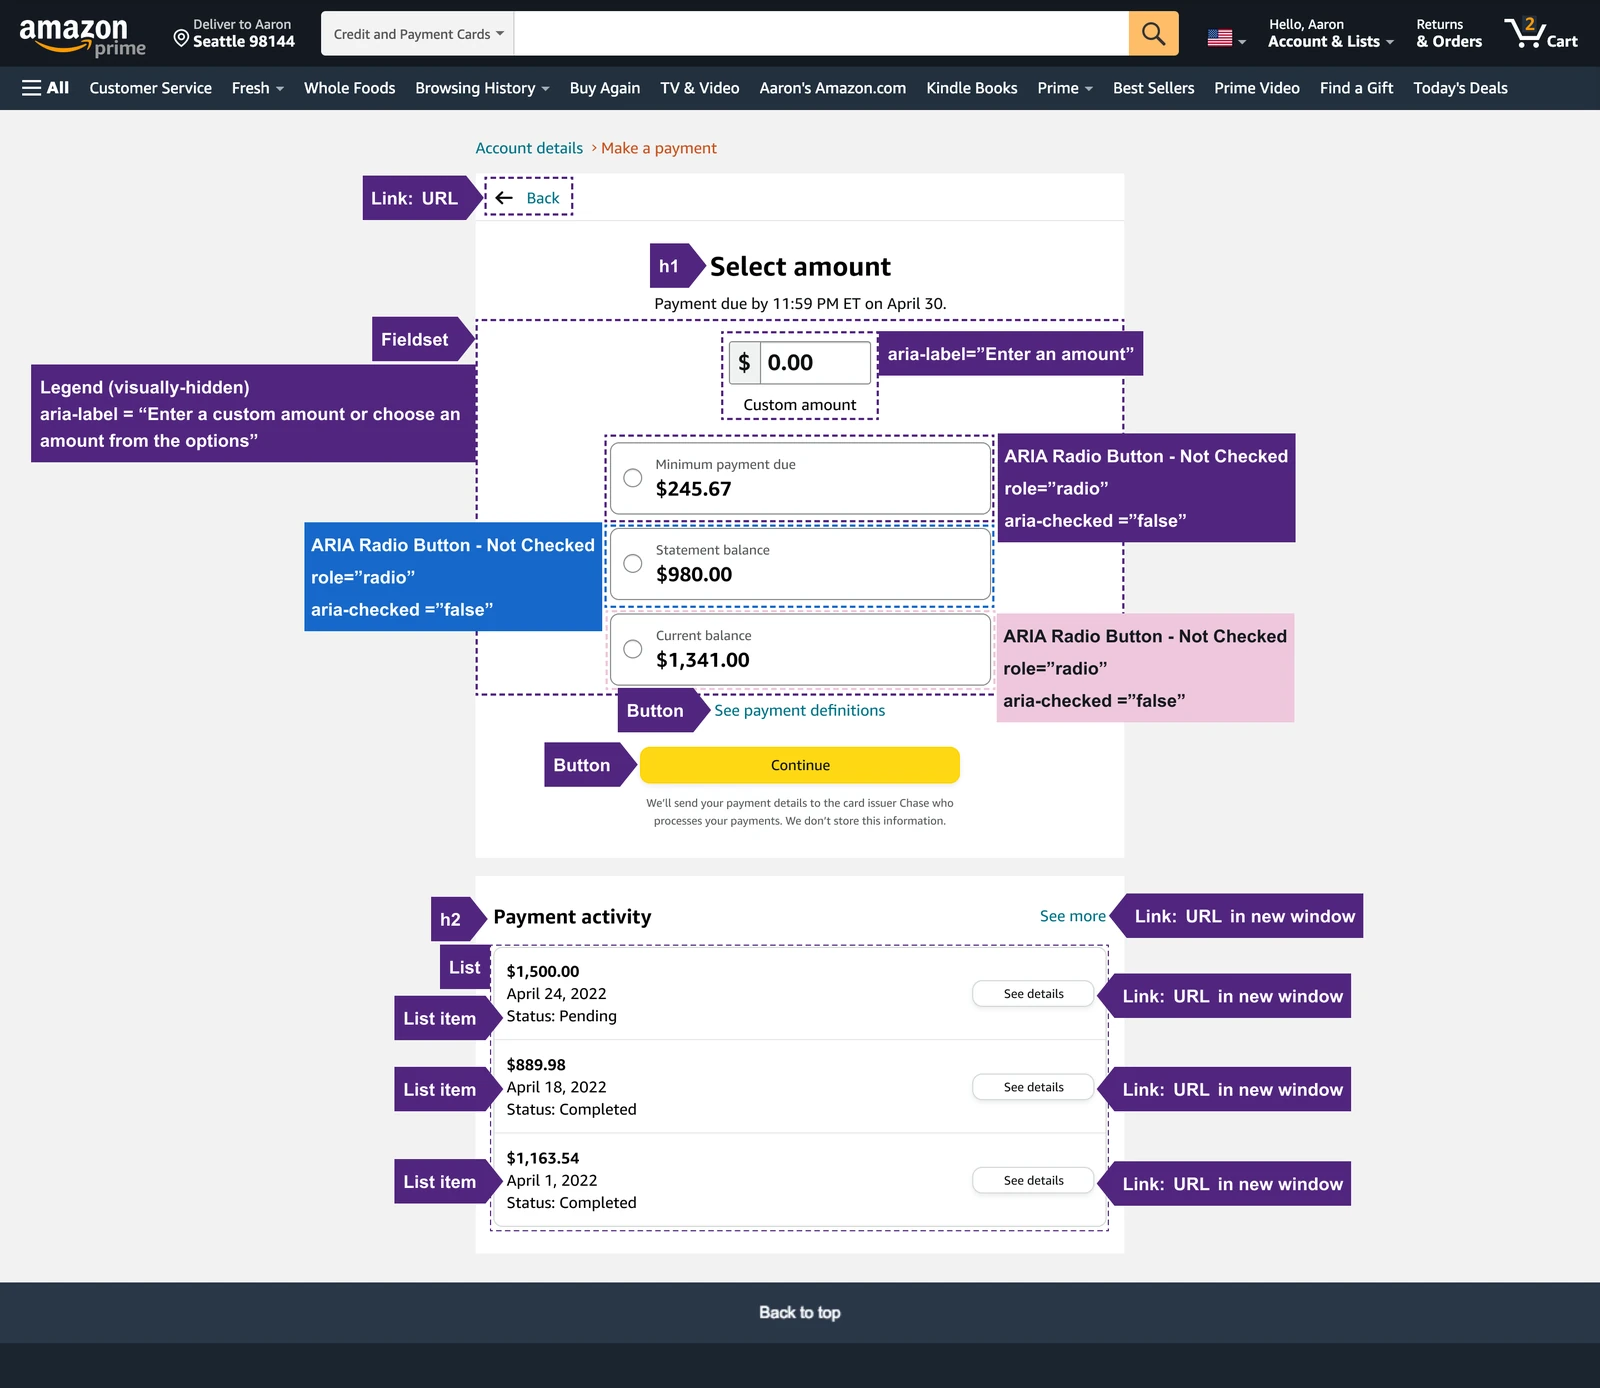This screenshot has height=1388, width=1600.
Task: Select the Statement balance $980.00 radio option
Action: (x=800, y=564)
